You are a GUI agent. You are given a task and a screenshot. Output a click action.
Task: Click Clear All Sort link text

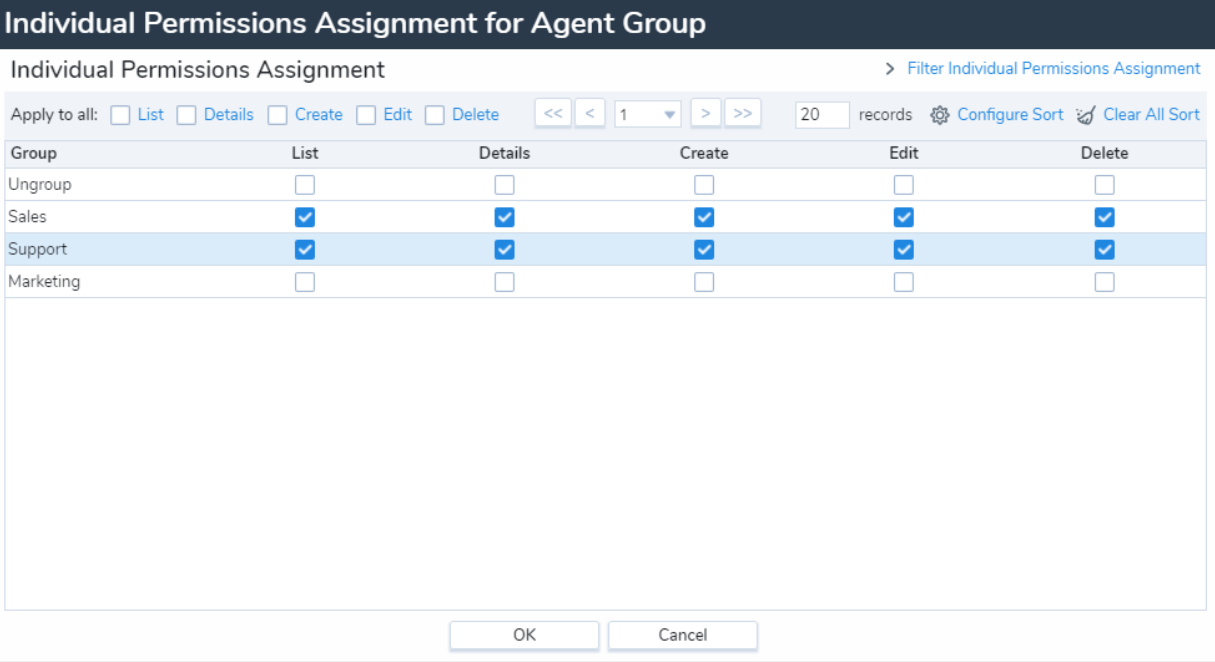(x=1151, y=114)
